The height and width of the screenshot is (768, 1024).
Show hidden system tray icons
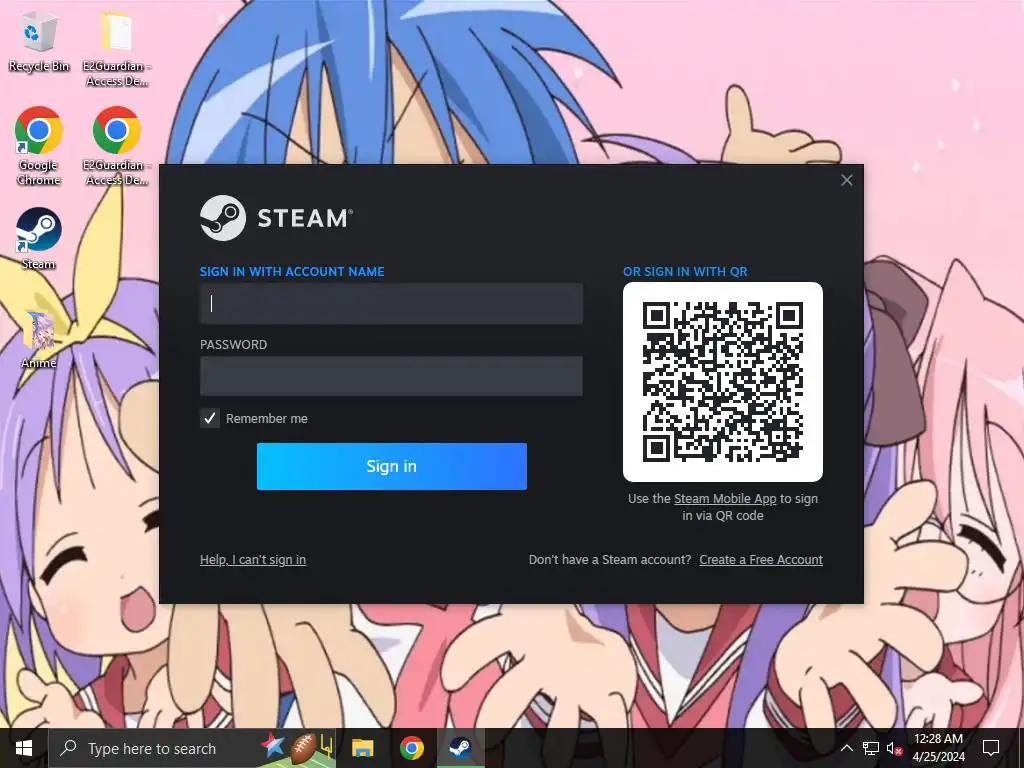coord(846,748)
